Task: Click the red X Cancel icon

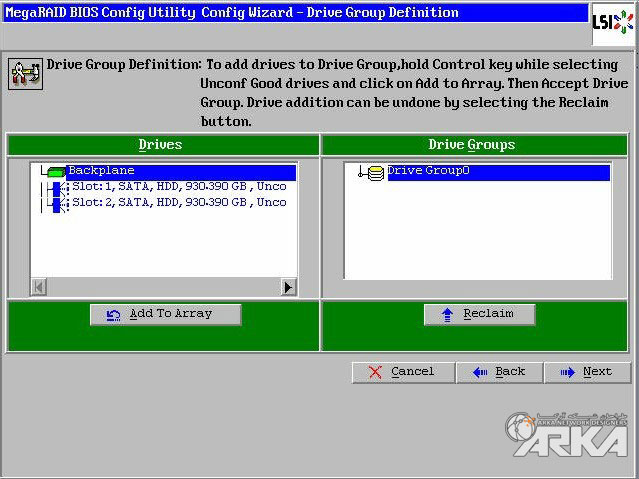Action: point(375,372)
